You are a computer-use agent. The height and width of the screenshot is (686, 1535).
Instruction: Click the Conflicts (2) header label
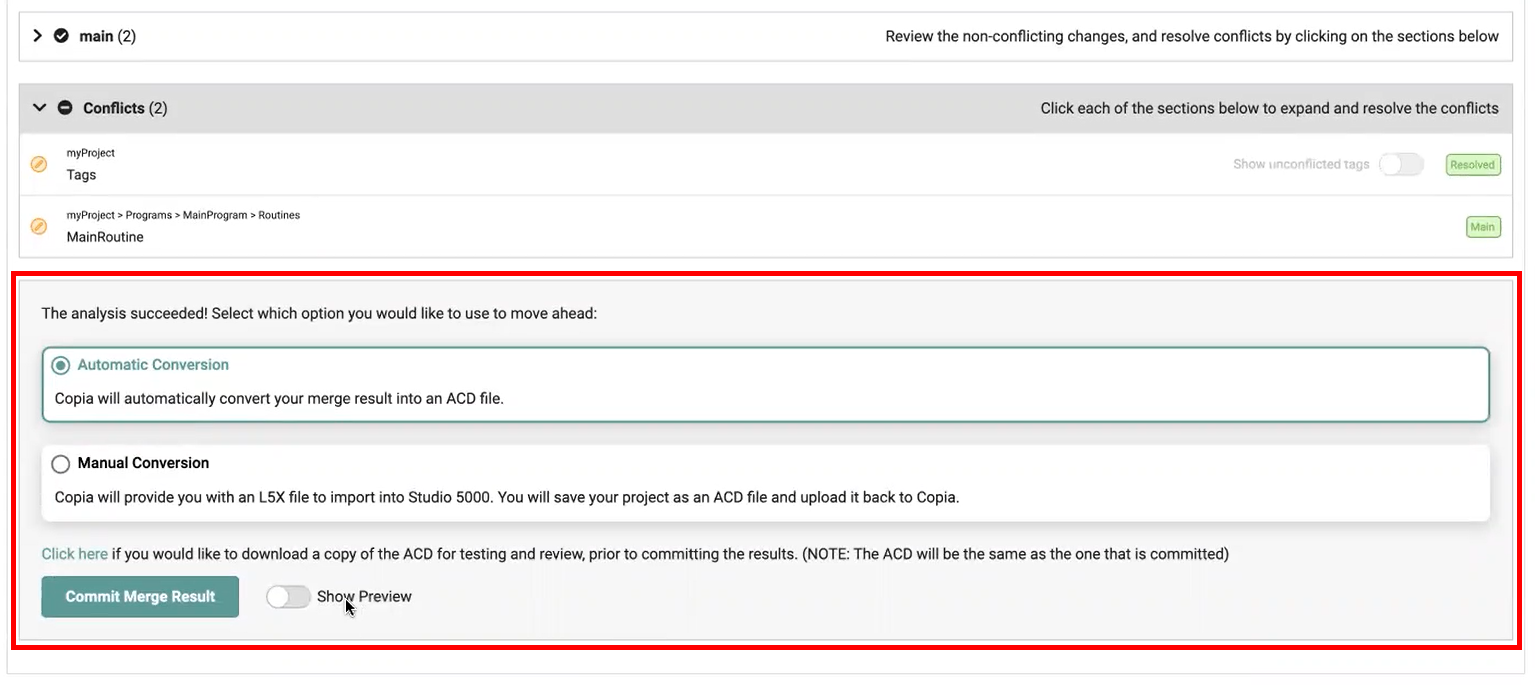coord(125,108)
